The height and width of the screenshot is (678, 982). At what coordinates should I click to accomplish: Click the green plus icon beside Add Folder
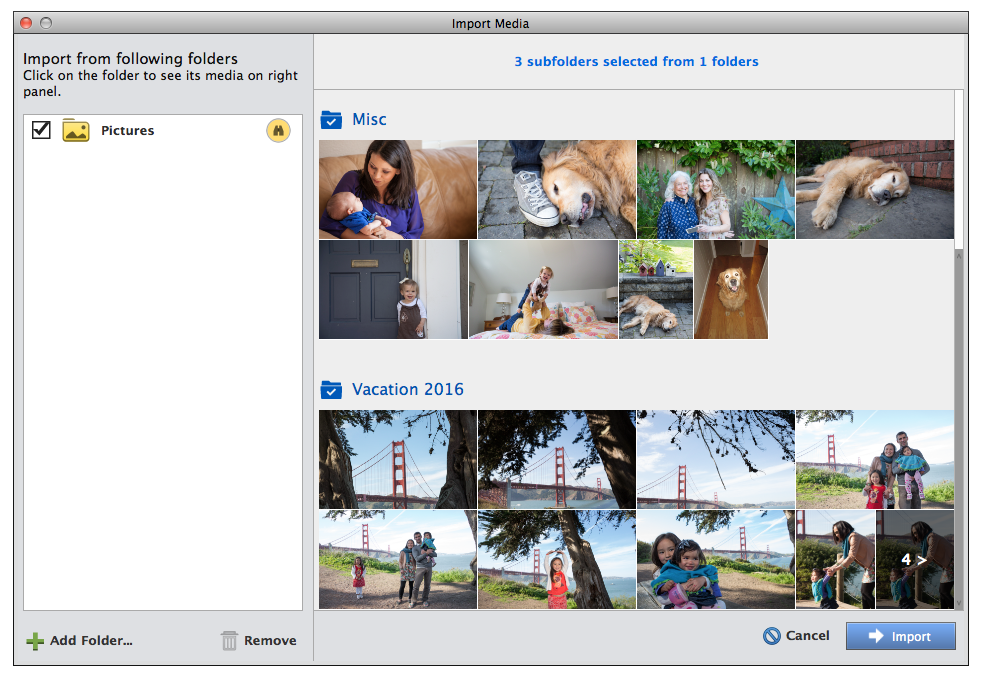click(x=34, y=640)
